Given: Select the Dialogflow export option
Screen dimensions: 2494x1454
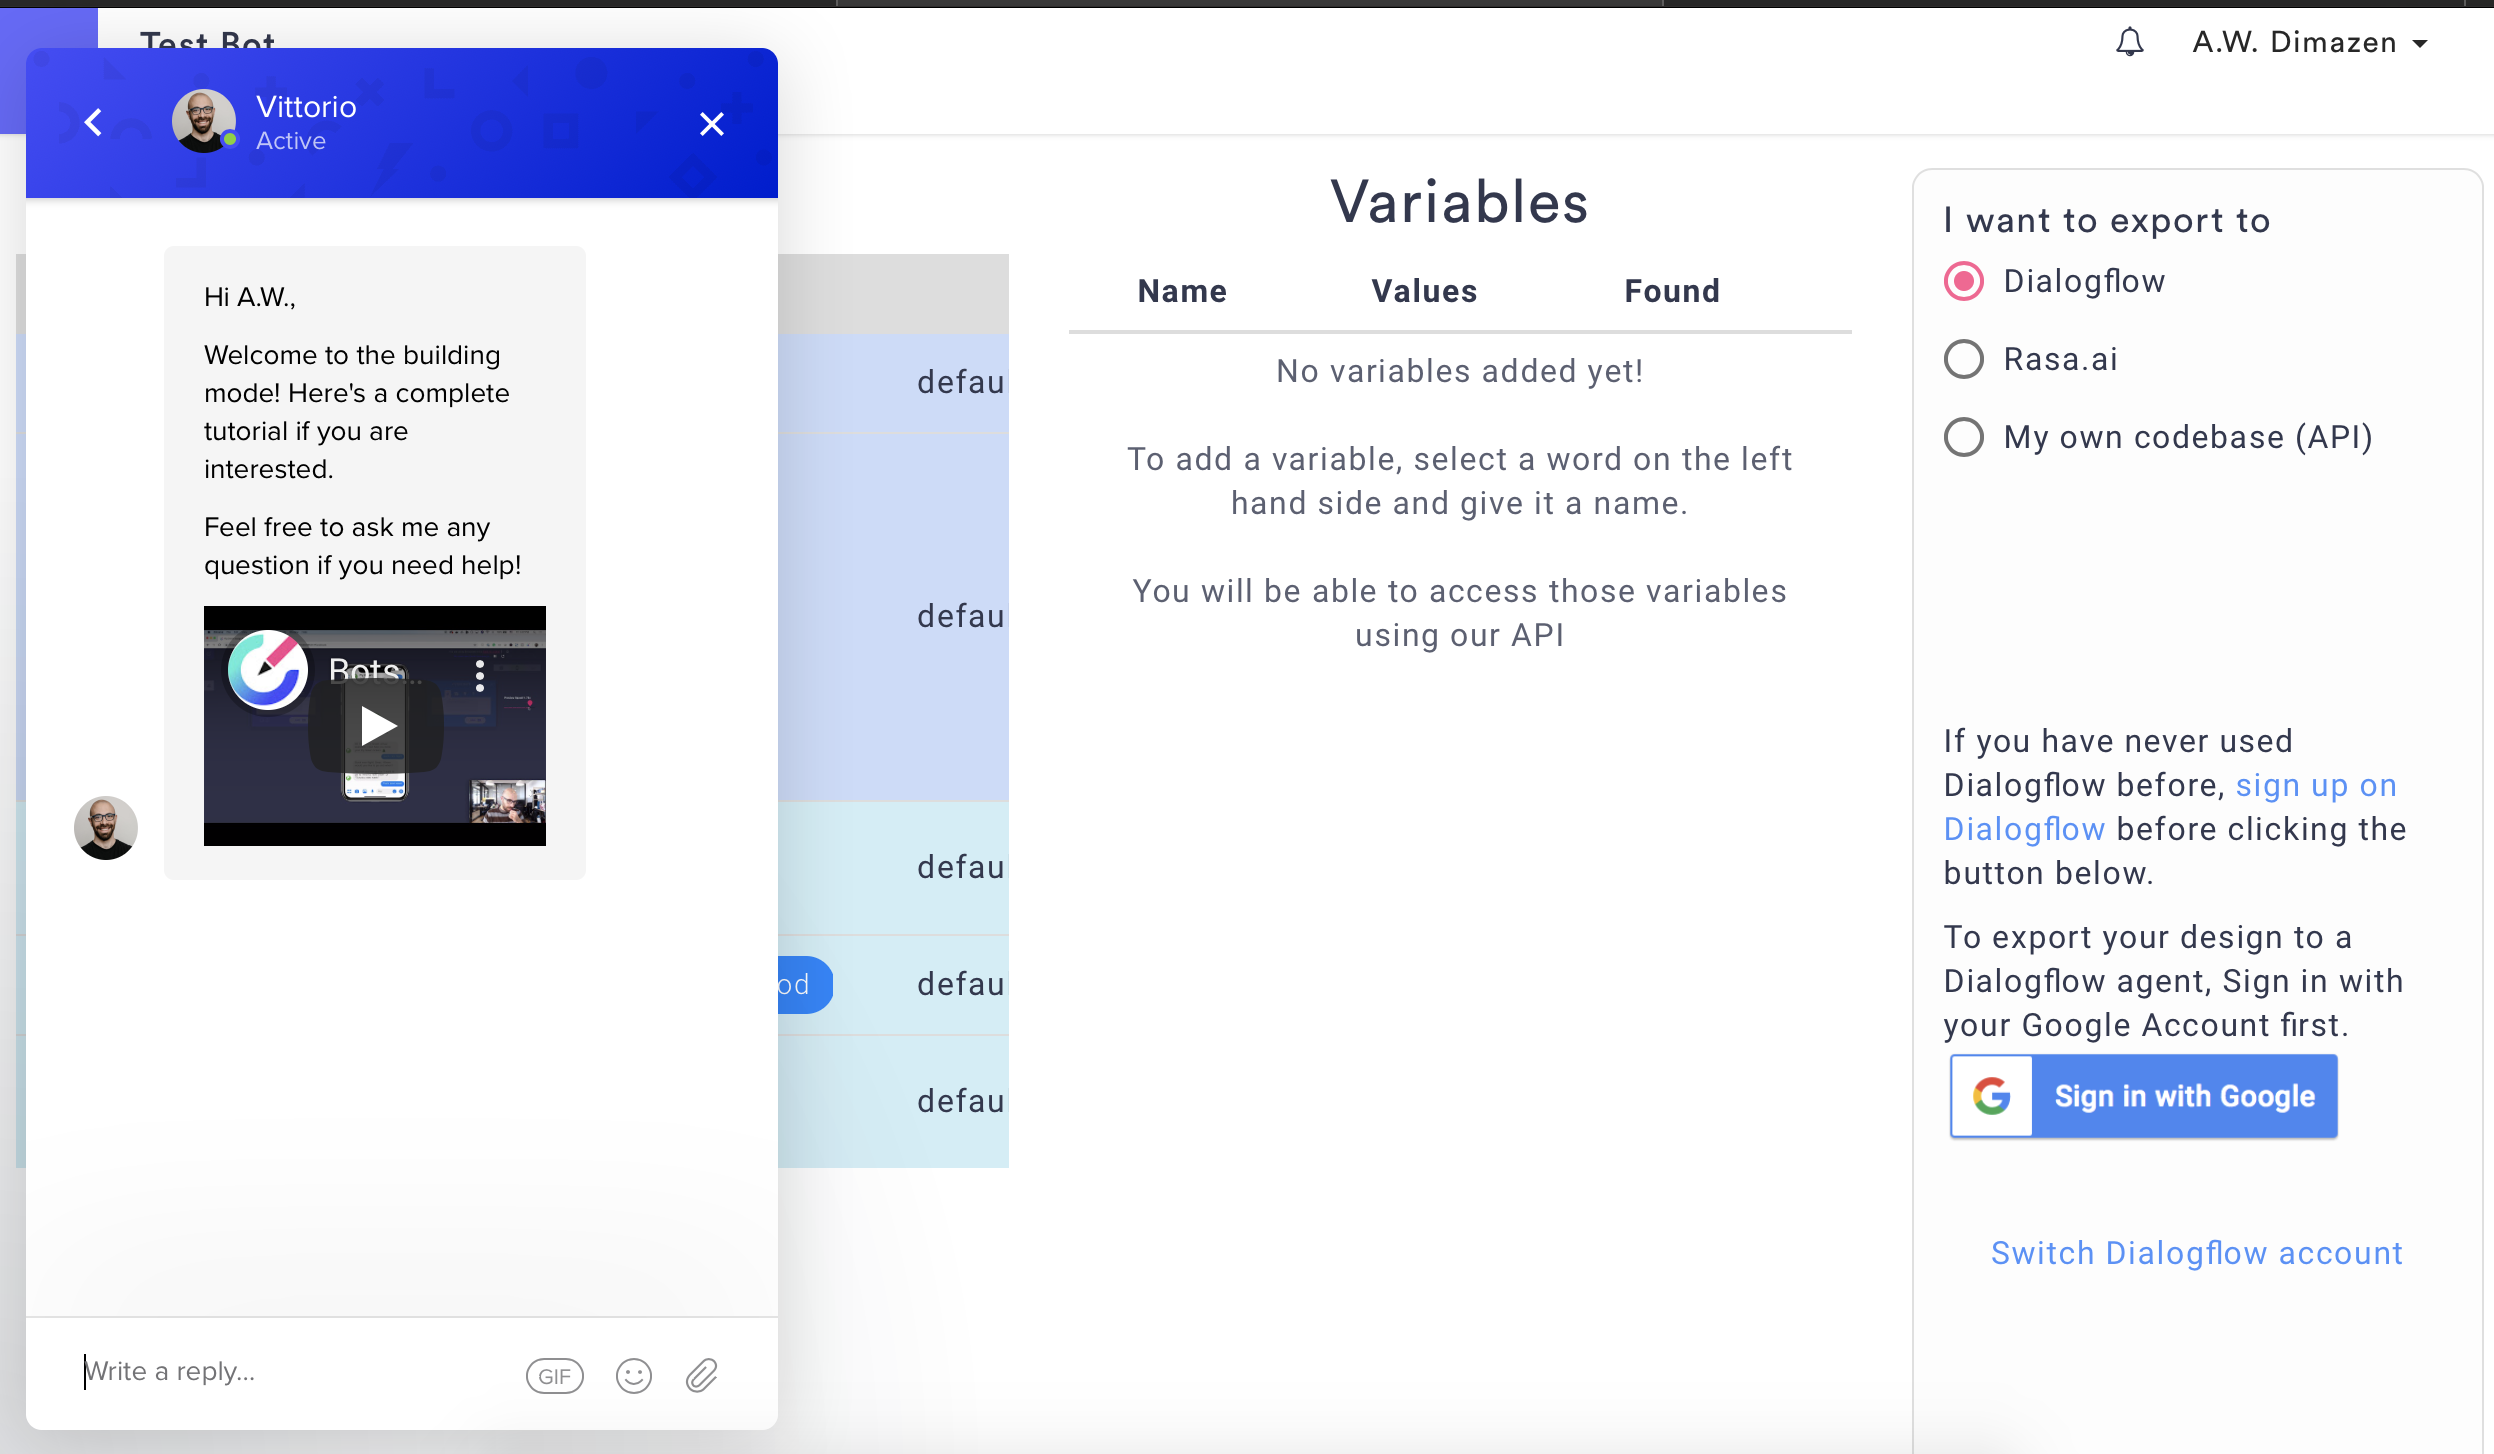Looking at the screenshot, I should [x=1963, y=281].
